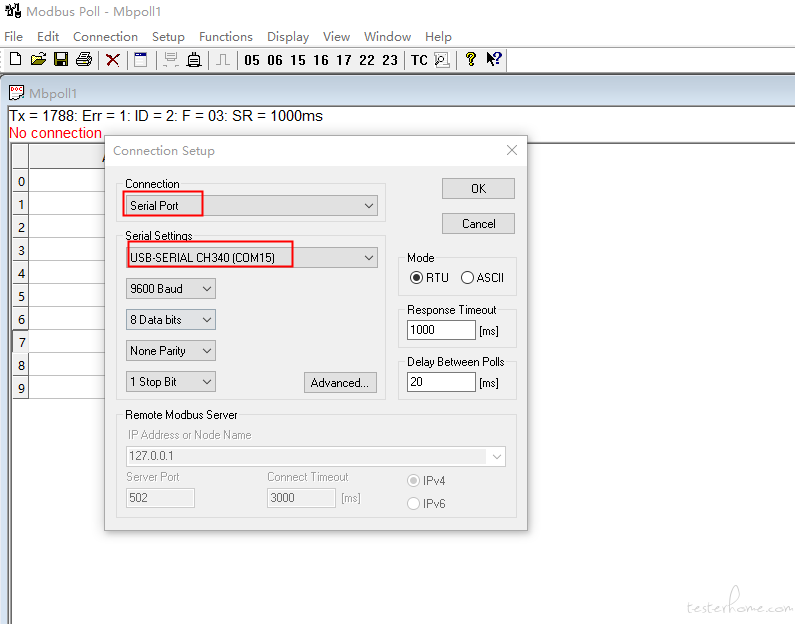The width and height of the screenshot is (795, 624).
Task: Click the Modbus Poll application title icon
Action: (x=13, y=11)
